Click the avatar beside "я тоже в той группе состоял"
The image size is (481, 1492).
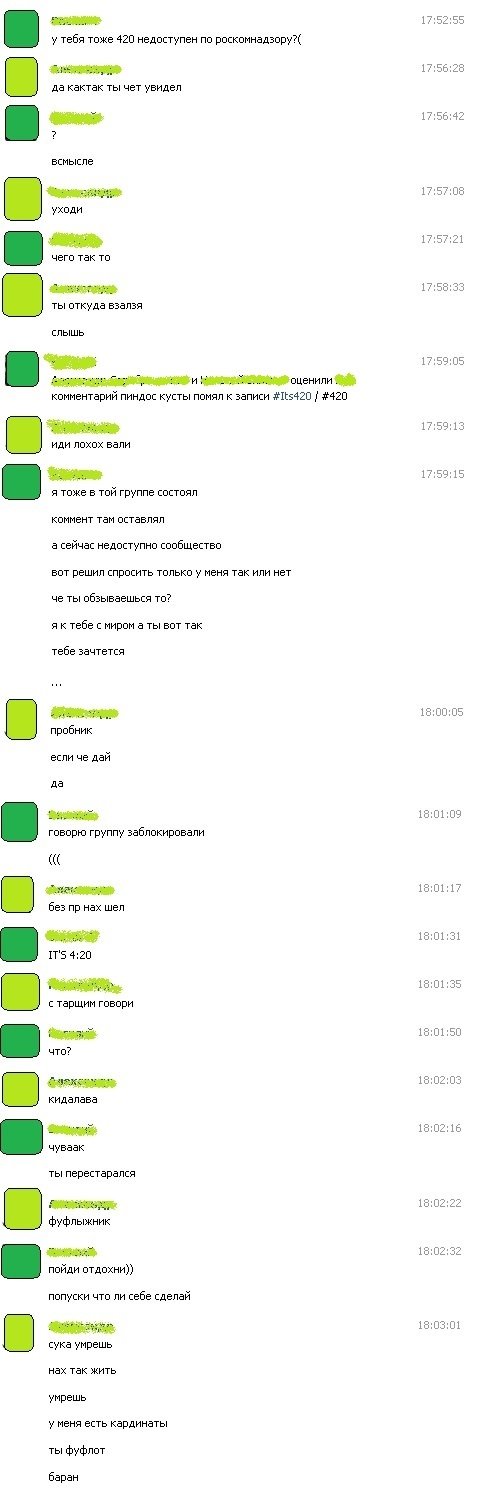pos(22,482)
